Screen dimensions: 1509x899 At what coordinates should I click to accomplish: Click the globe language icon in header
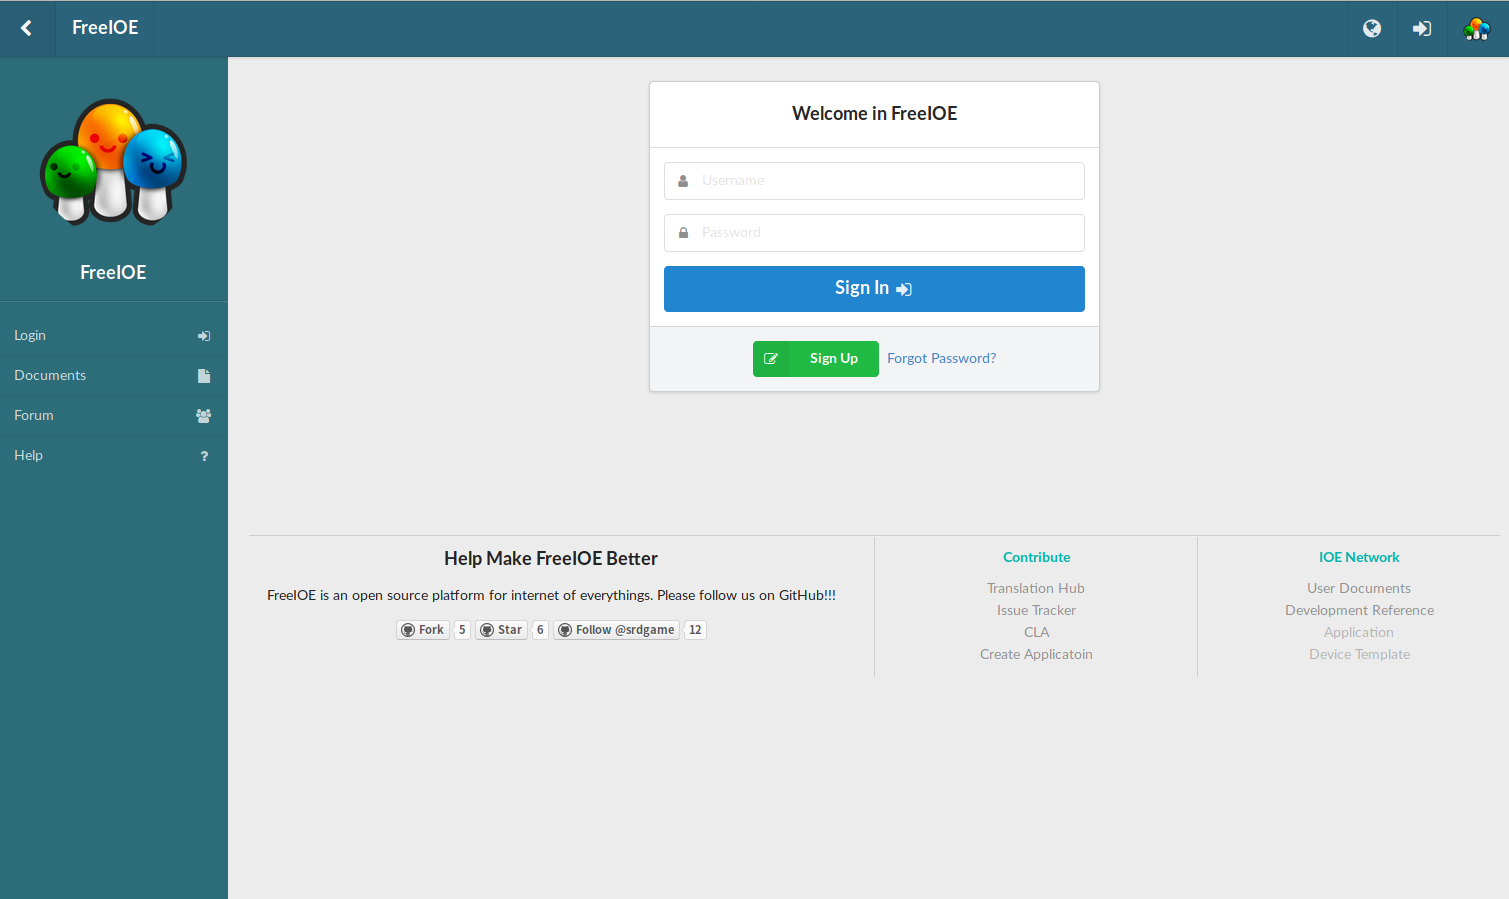[1372, 28]
